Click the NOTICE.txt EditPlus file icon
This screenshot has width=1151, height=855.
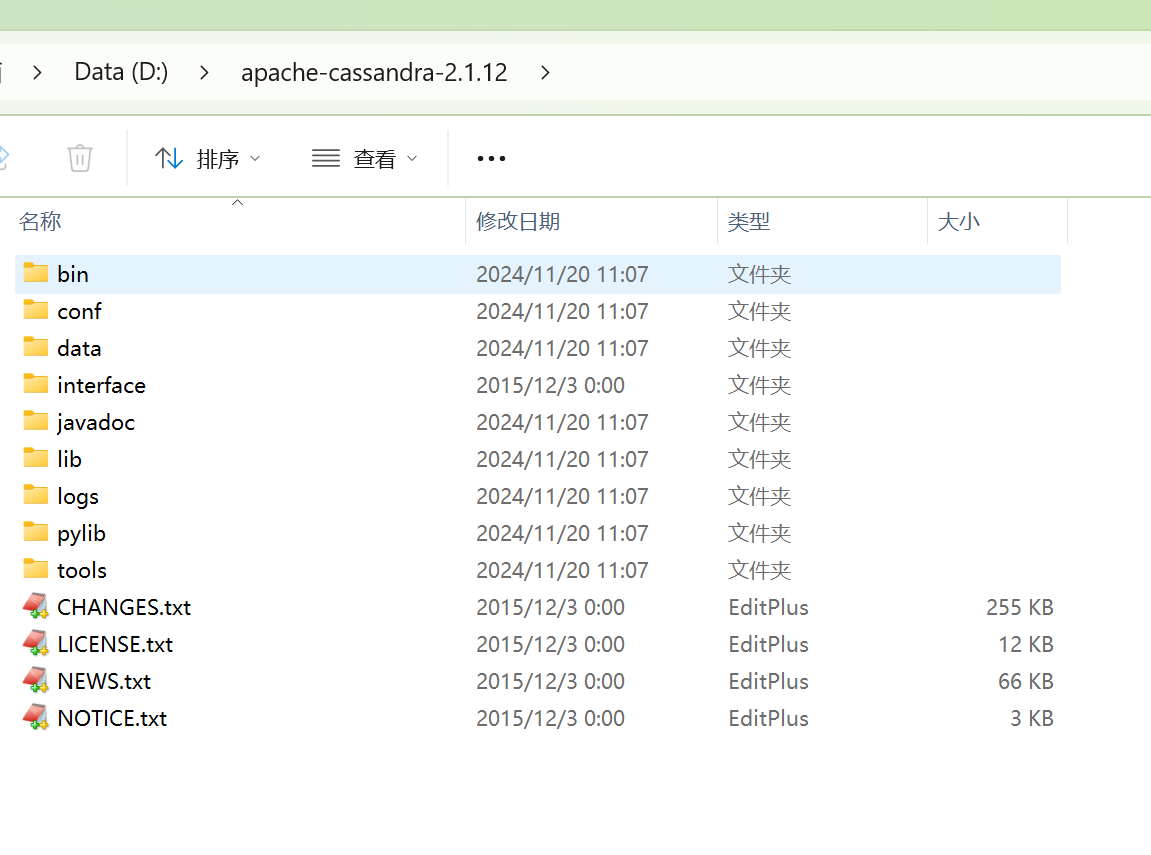[35, 717]
